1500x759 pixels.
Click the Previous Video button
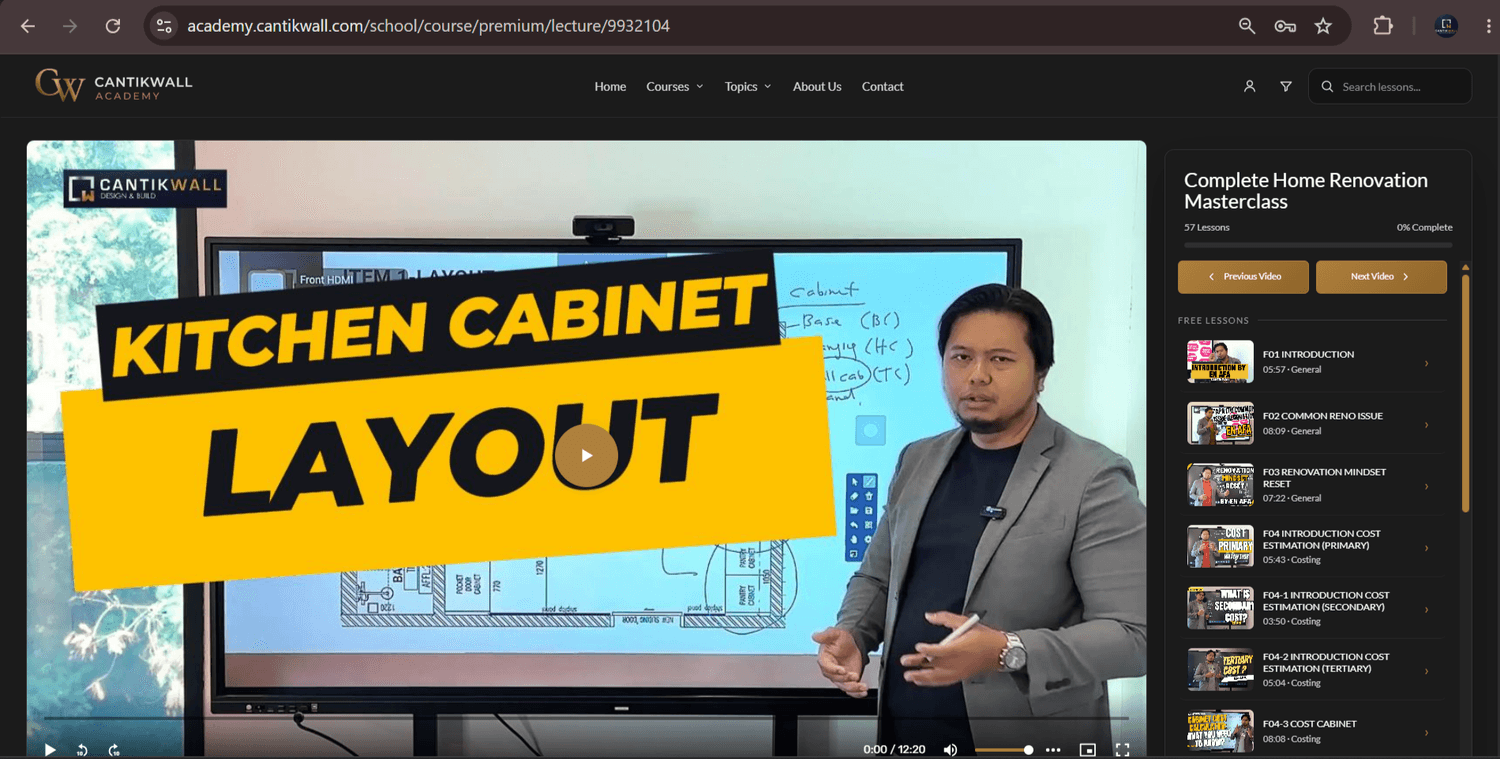tap(1243, 277)
